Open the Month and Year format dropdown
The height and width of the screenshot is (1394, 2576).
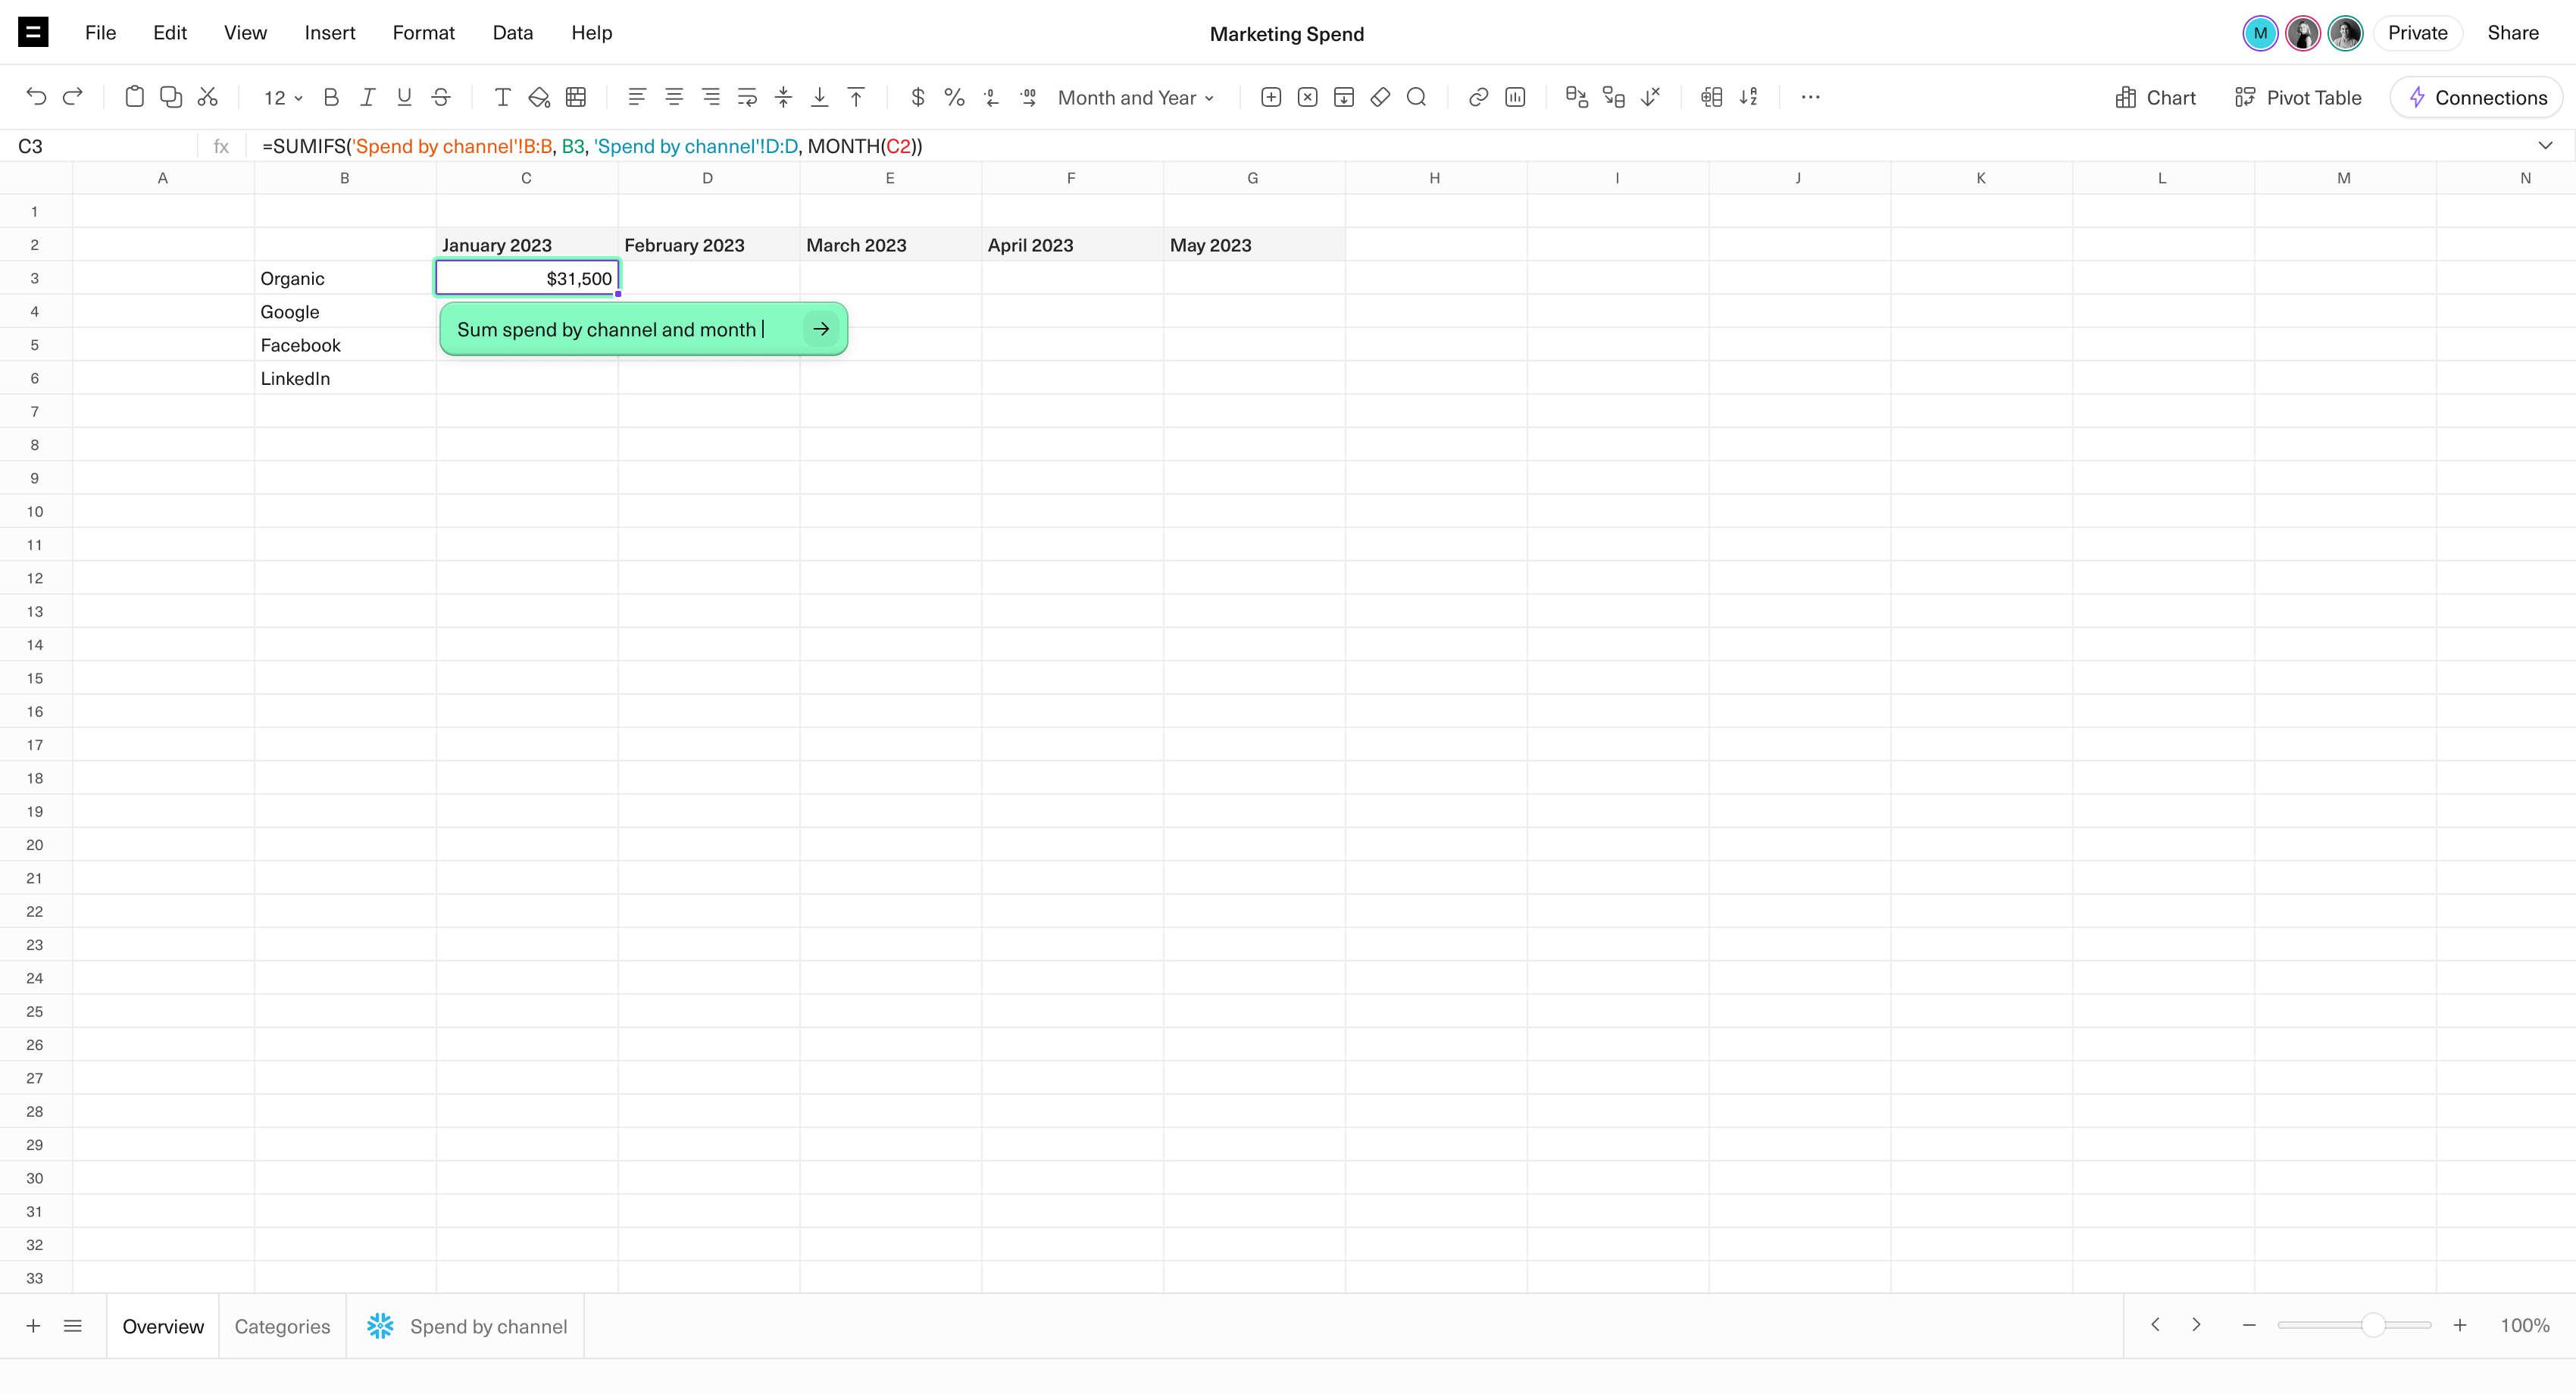click(x=1135, y=98)
